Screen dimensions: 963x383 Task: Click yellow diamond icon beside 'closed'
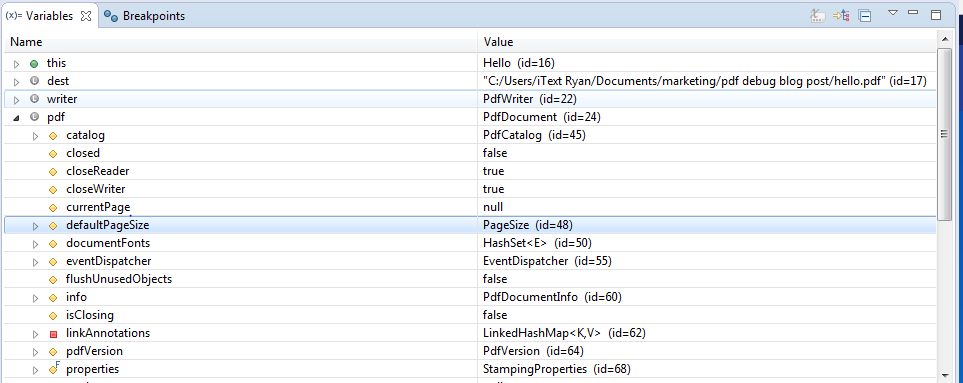[x=53, y=153]
